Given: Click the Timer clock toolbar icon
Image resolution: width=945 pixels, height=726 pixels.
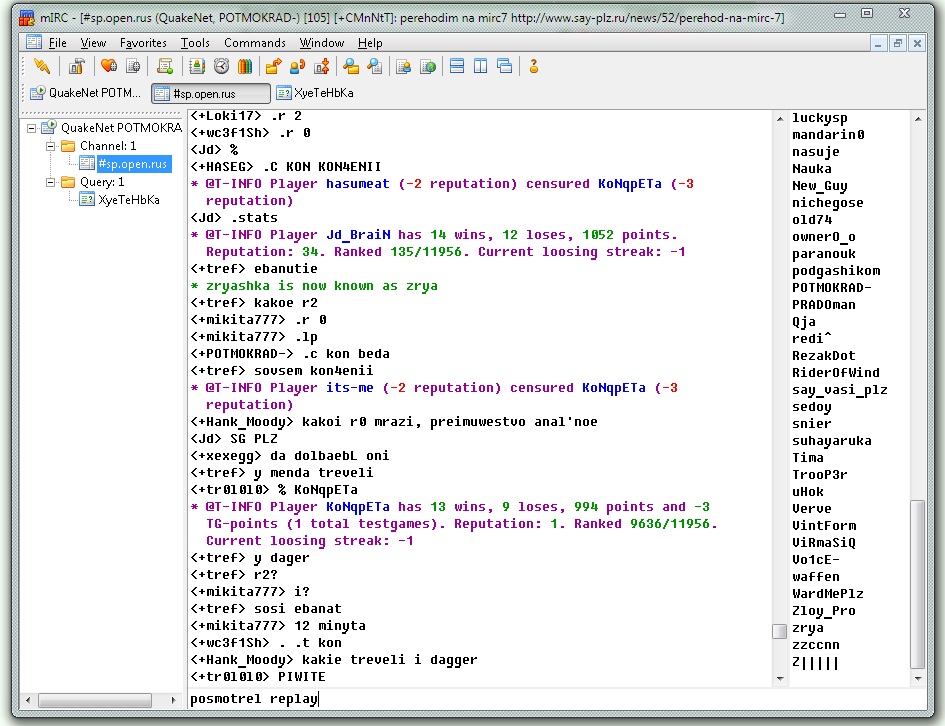Looking at the screenshot, I should point(221,67).
